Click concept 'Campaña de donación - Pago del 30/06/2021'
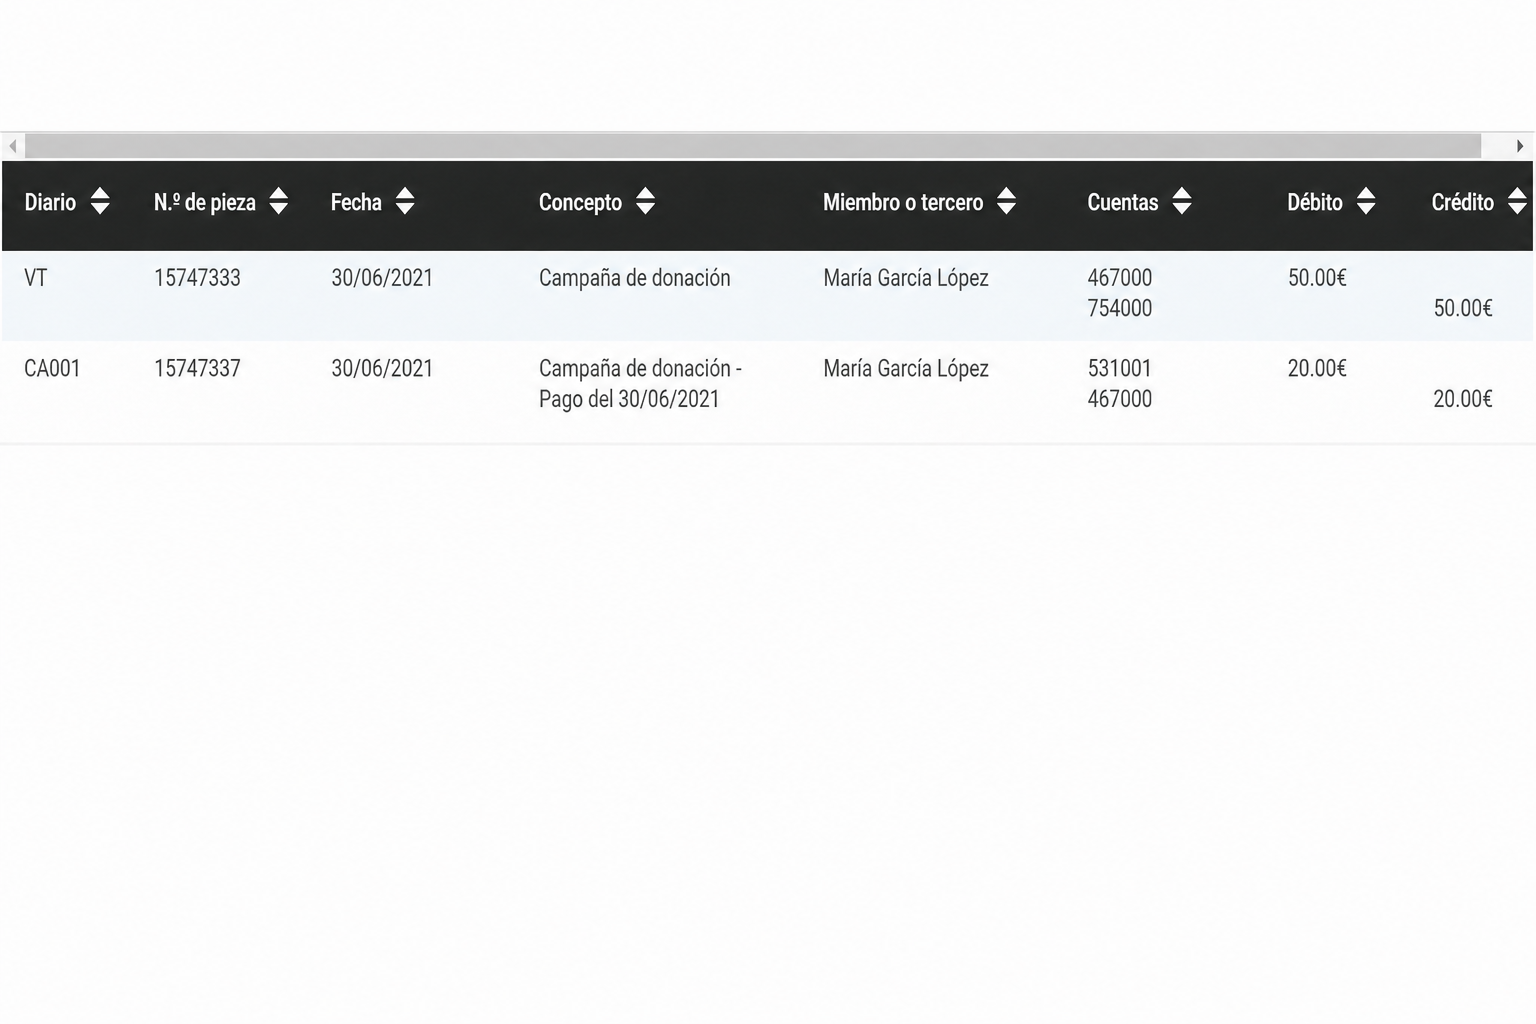The width and height of the screenshot is (1536, 1024). click(x=640, y=384)
